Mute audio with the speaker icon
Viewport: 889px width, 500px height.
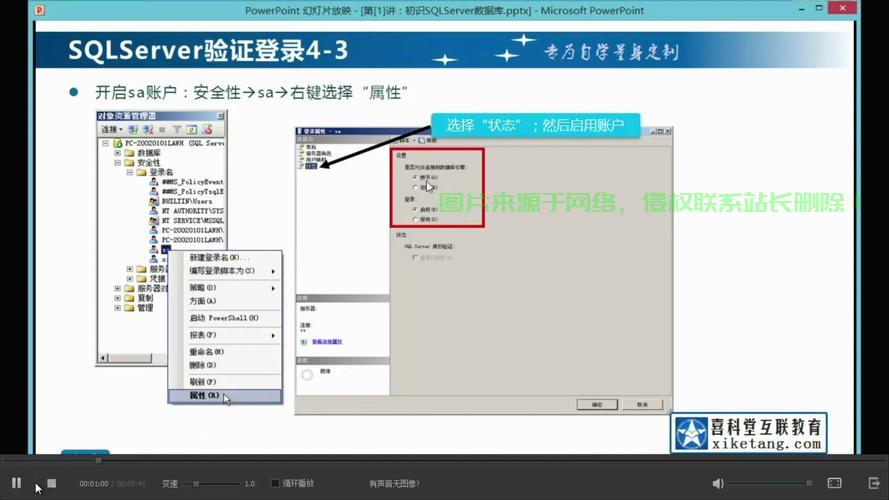pyautogui.click(x=717, y=483)
